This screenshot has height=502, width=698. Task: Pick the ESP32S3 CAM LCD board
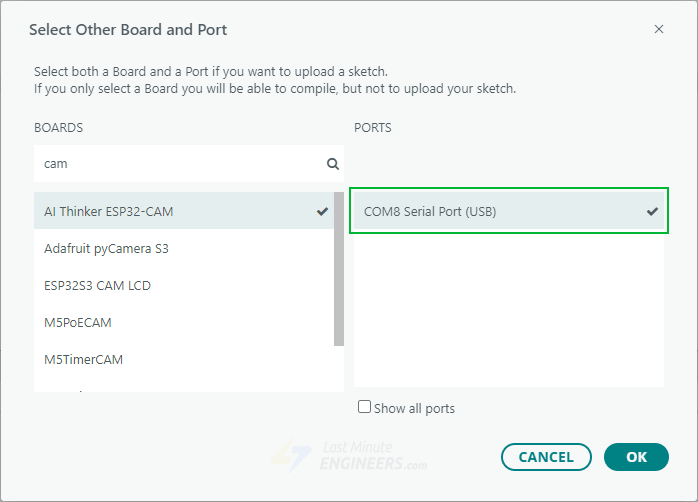(98, 285)
